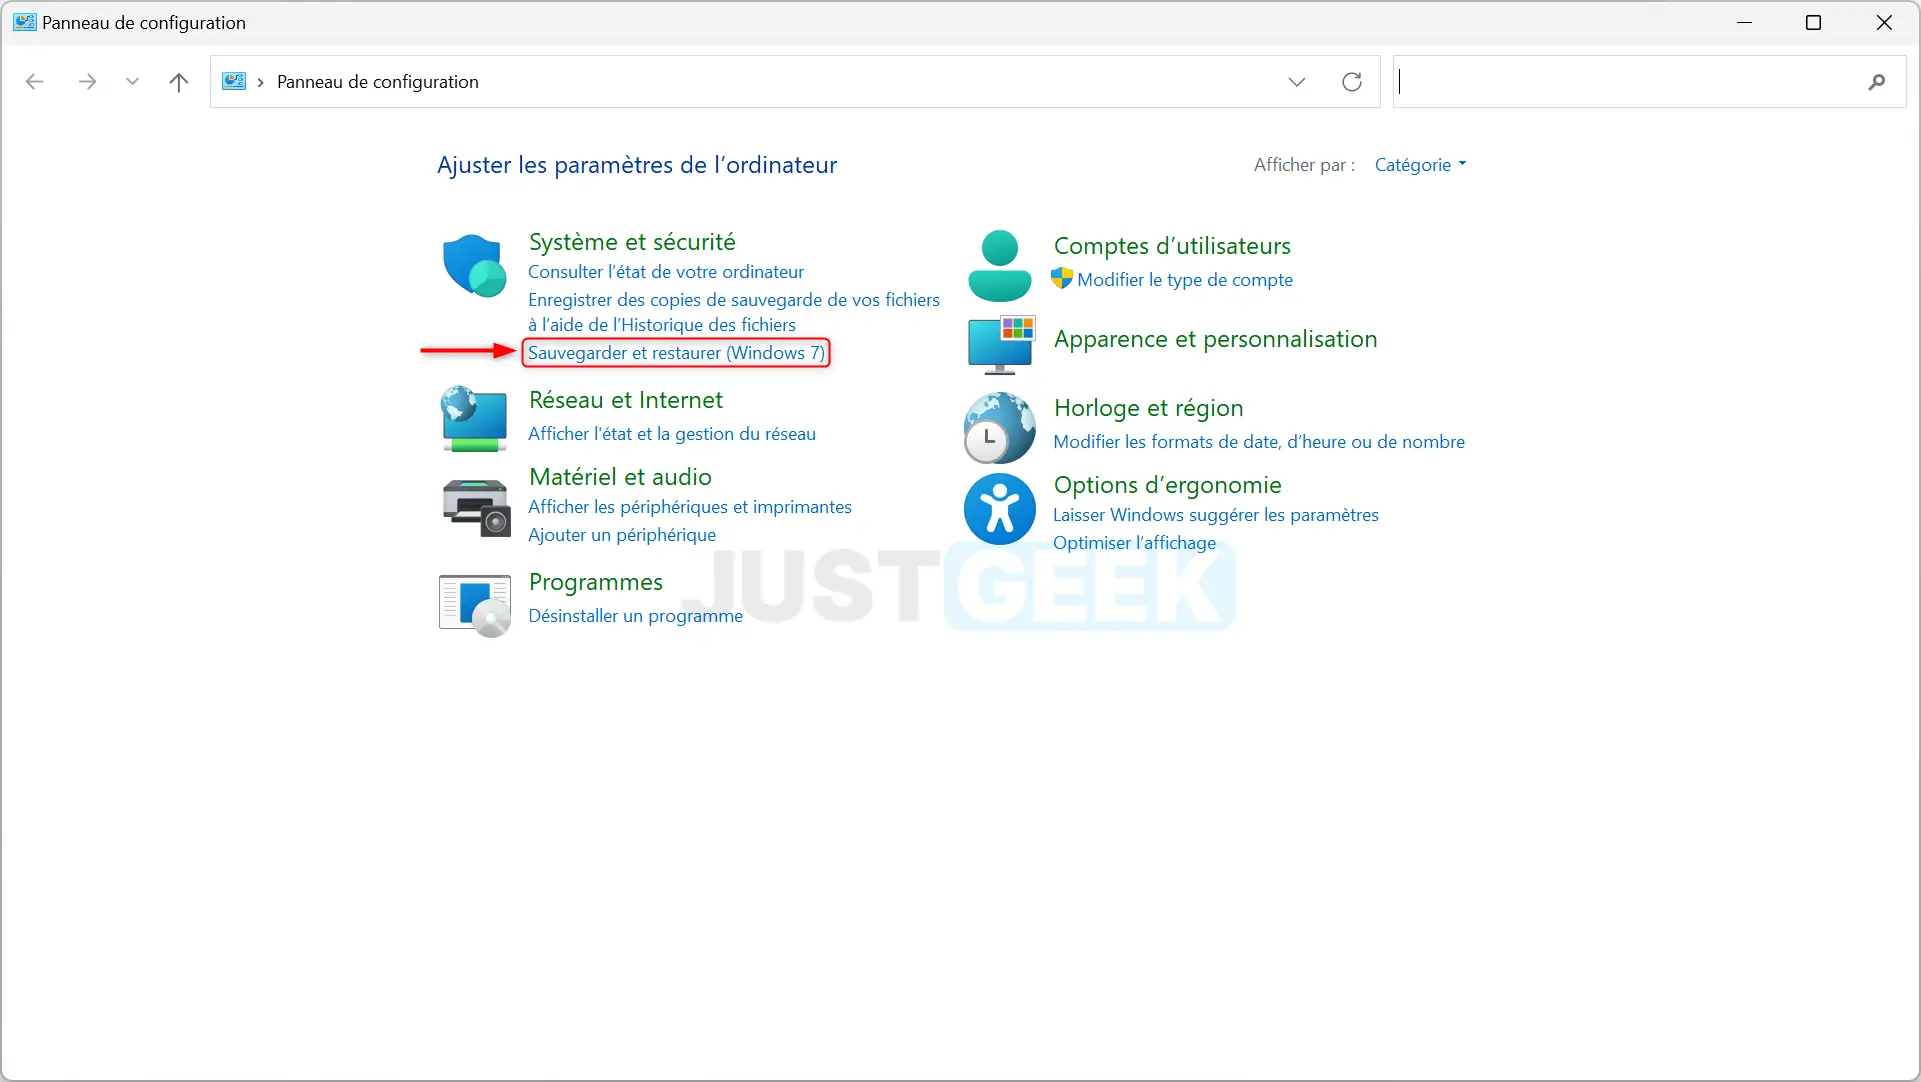Viewport: 1921px width, 1082px height.
Task: Click the Panneau de configuration title bar icon
Action: pos(25,22)
